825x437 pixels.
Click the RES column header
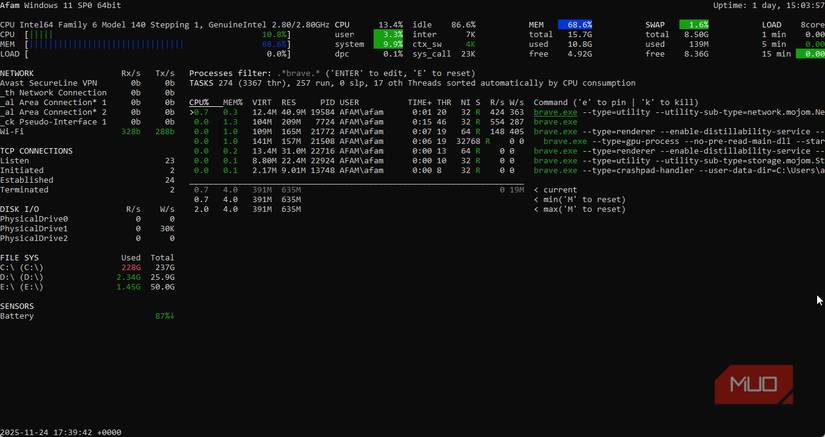(x=288, y=103)
